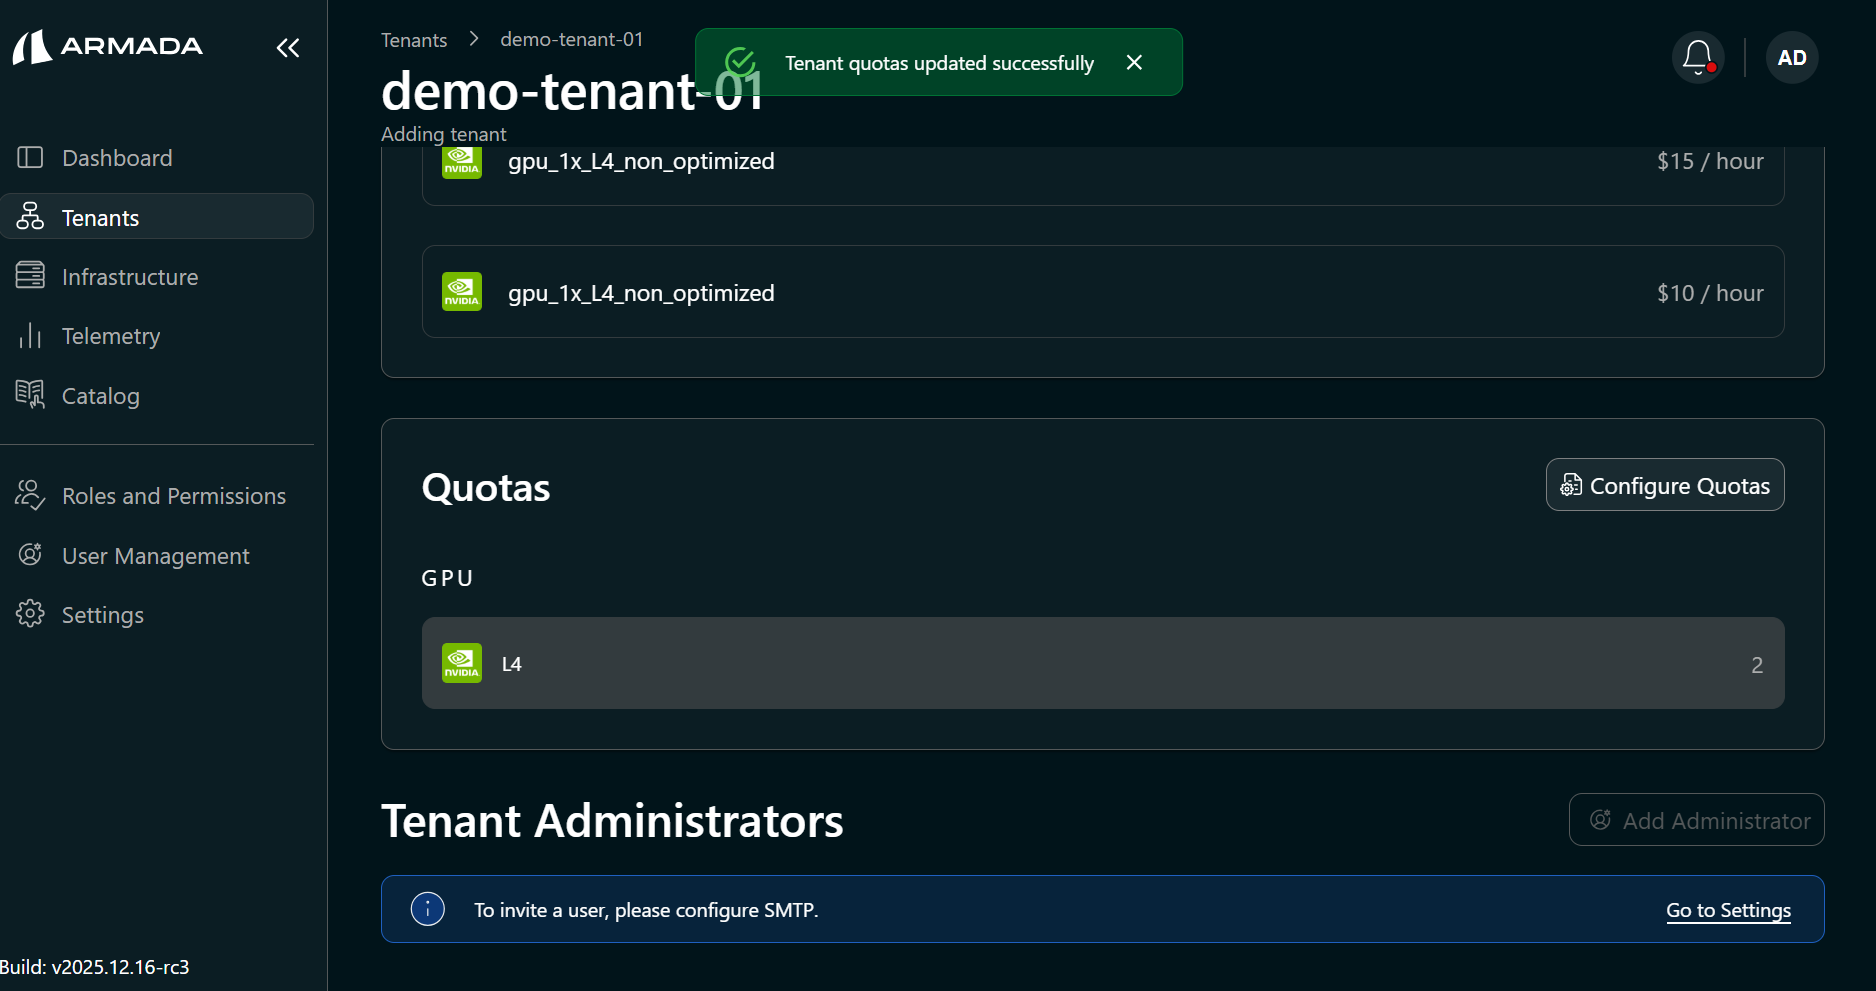
Task: Click the NVIDIA icon on $10/hour flavor
Action: point(462,292)
